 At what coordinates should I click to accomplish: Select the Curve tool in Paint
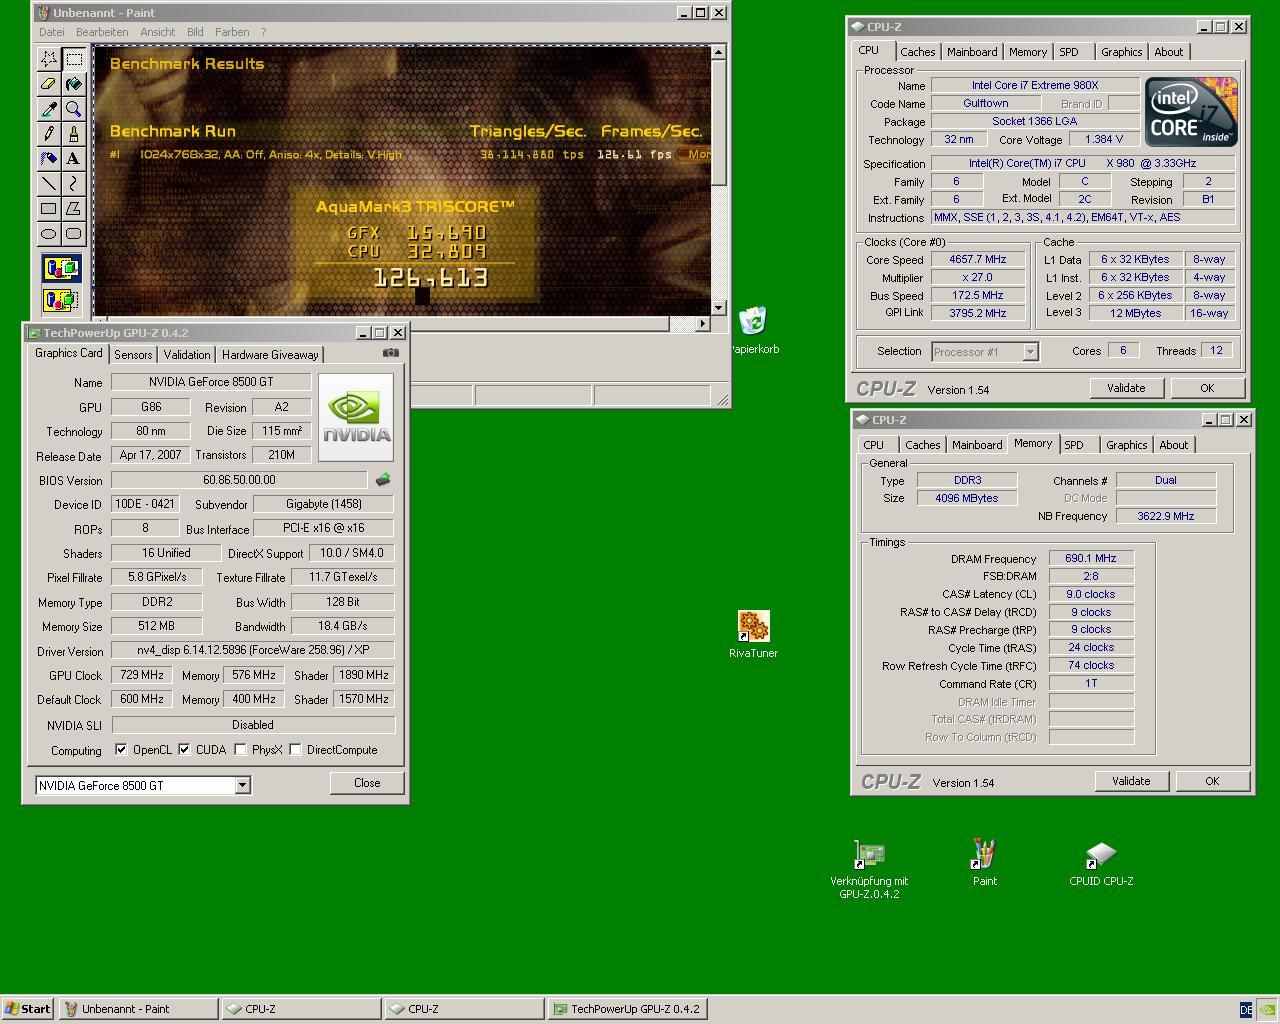(73, 184)
